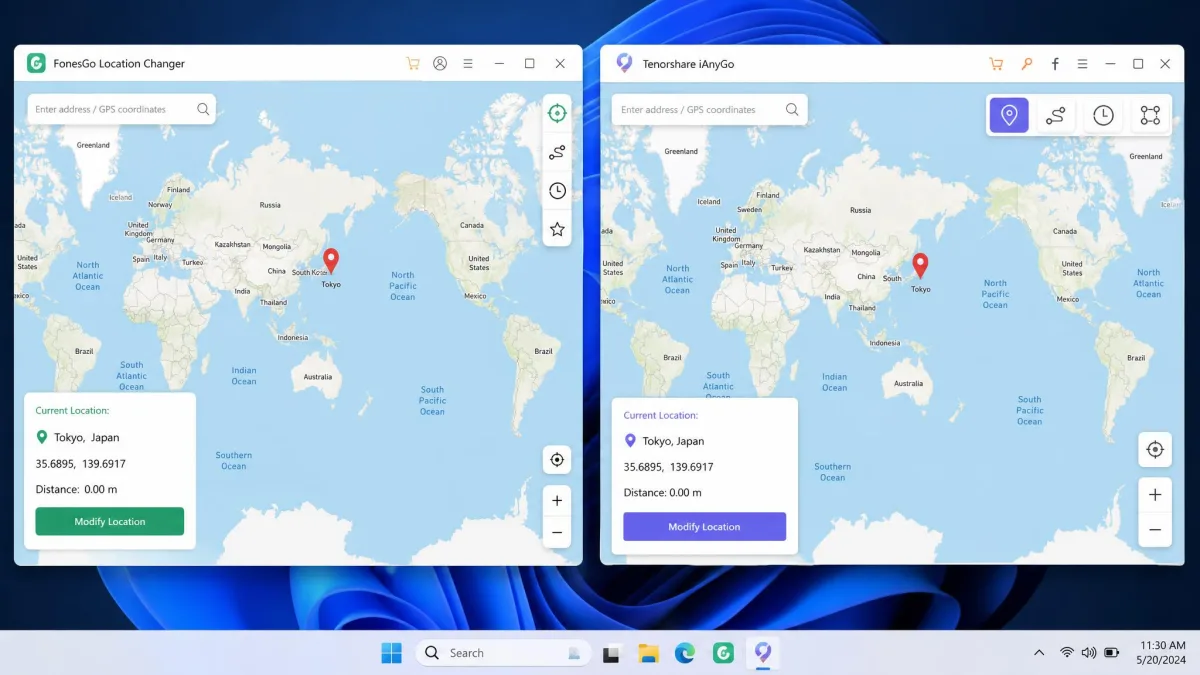This screenshot has height=675, width=1200.
Task: Minimize the FonesGo Location Changer window
Action: (499, 63)
